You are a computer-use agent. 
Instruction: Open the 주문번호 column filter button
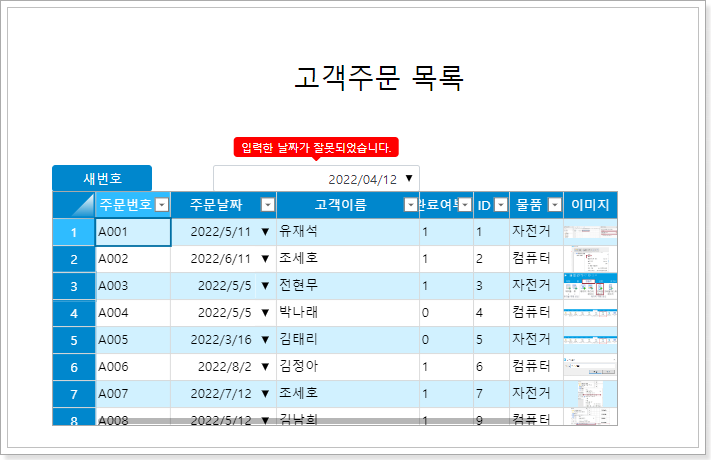pyautogui.click(x=162, y=205)
